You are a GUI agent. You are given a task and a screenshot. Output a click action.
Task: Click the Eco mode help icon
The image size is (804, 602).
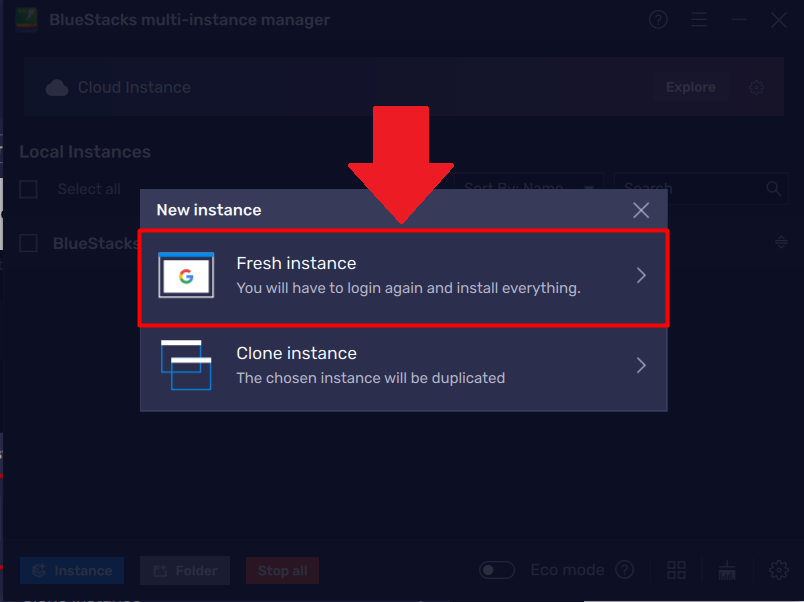pyautogui.click(x=624, y=569)
